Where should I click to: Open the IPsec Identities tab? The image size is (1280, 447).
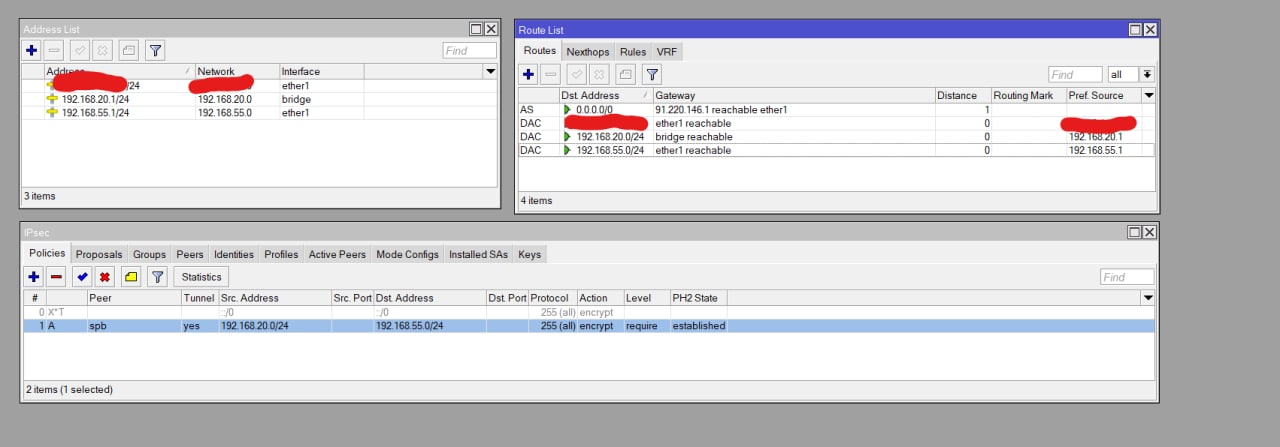[x=234, y=255]
